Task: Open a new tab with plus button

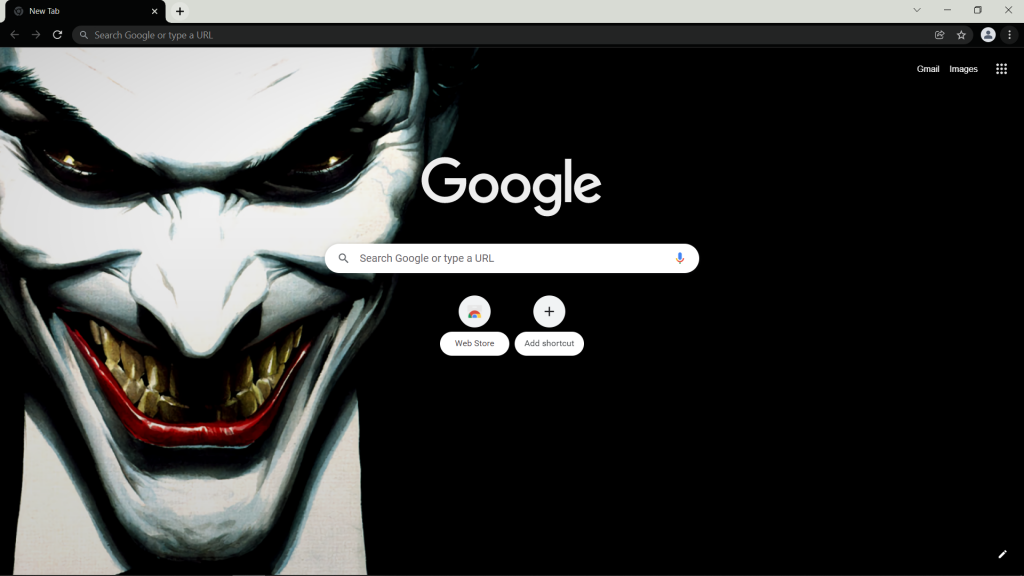Action: 180,11
